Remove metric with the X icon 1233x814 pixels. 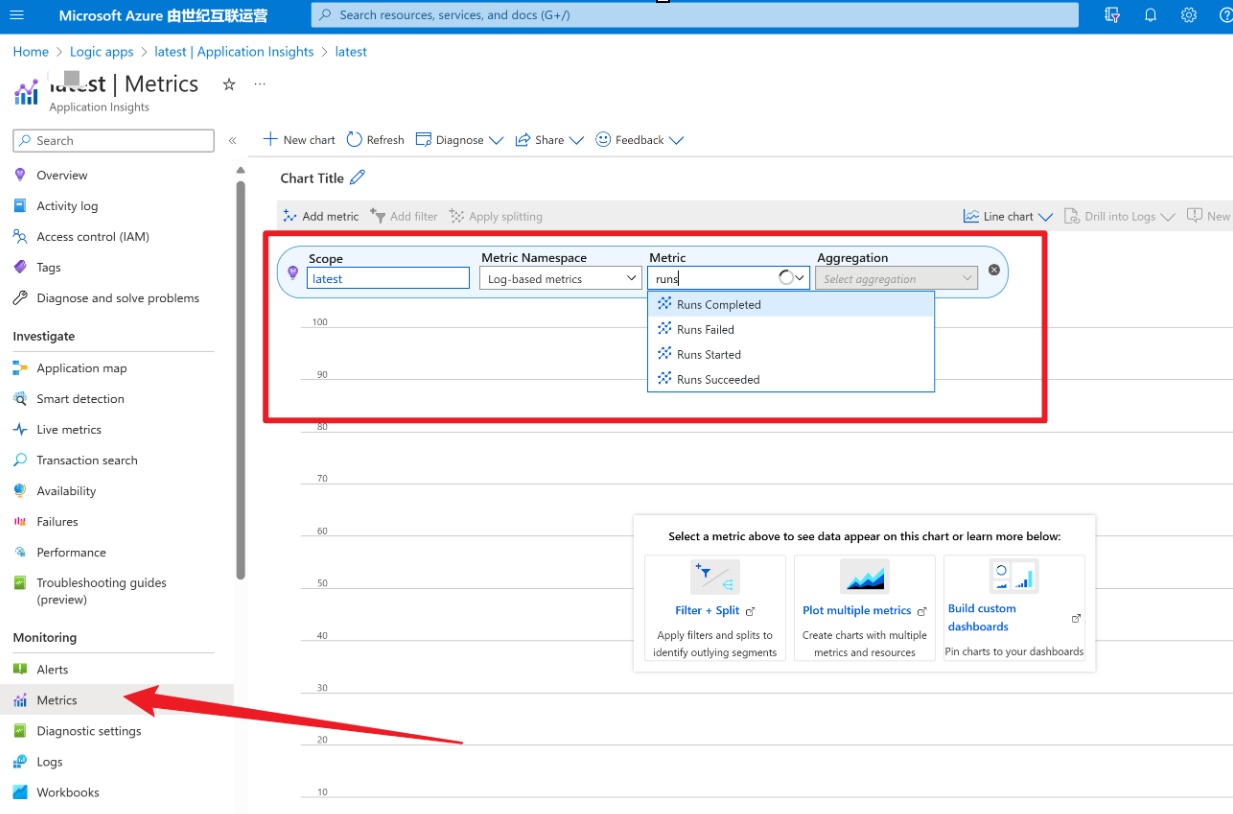point(994,270)
